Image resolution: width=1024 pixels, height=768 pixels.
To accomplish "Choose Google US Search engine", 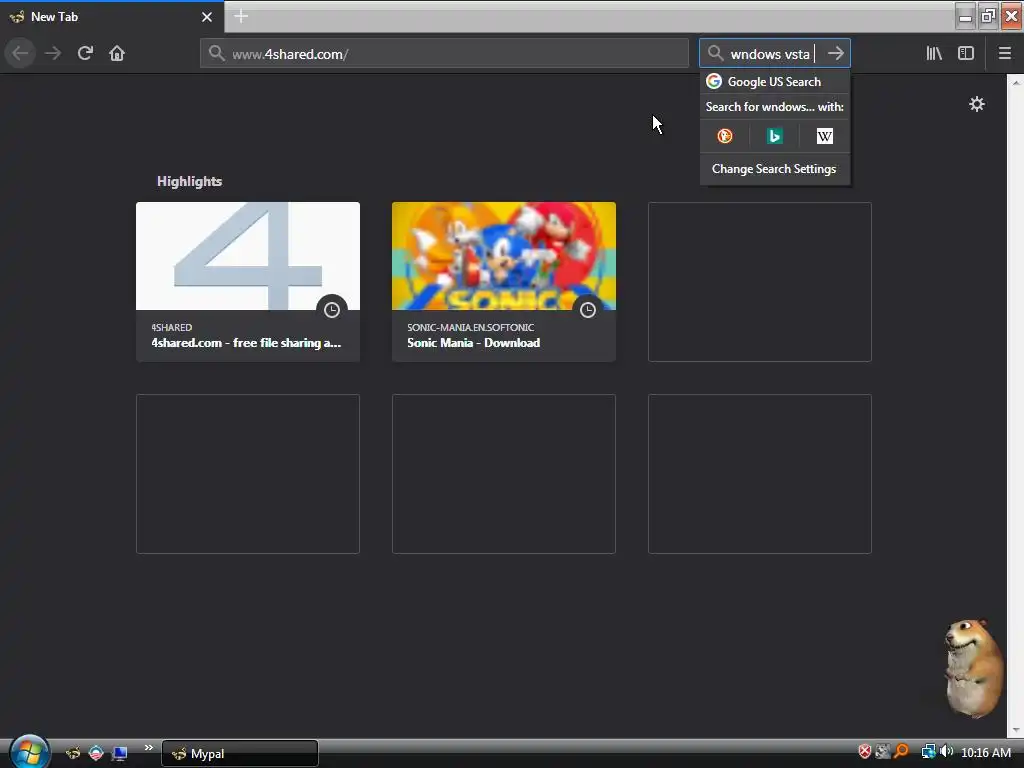I will (x=775, y=82).
